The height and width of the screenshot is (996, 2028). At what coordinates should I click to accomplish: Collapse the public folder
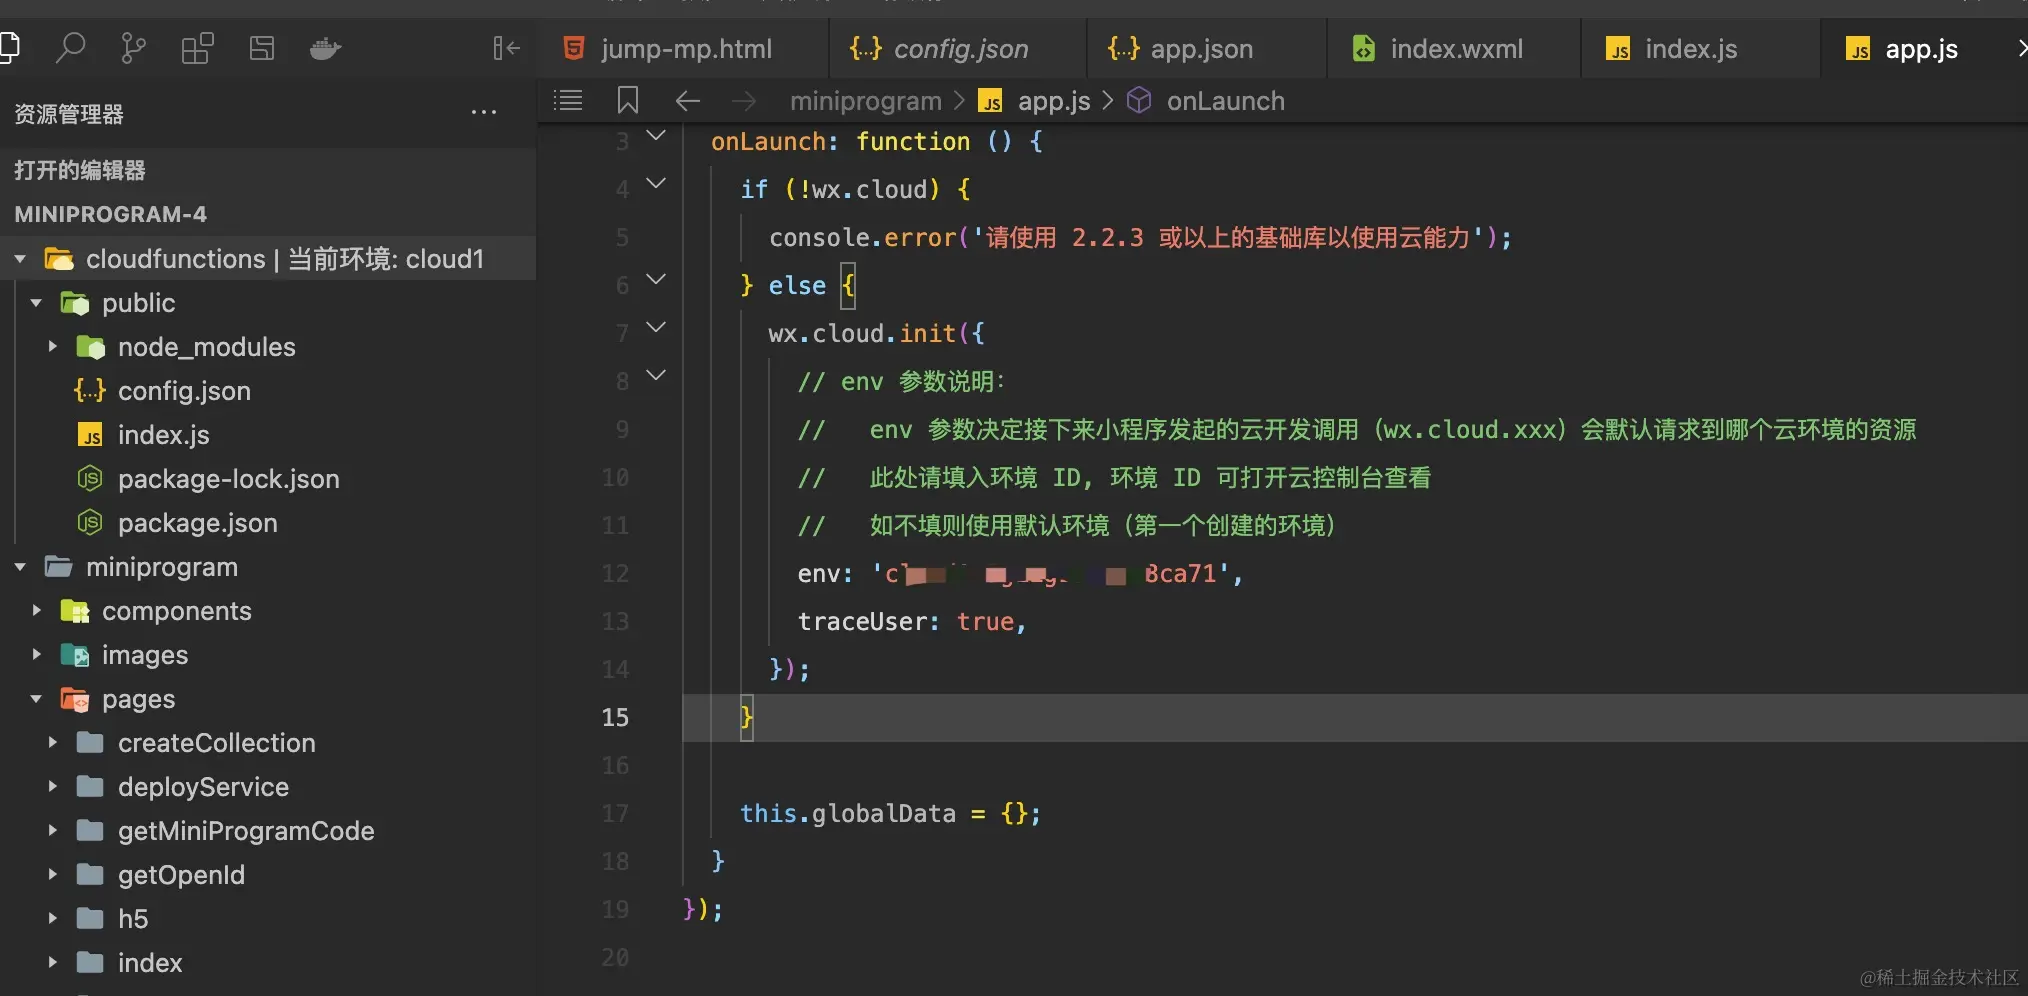point(36,303)
